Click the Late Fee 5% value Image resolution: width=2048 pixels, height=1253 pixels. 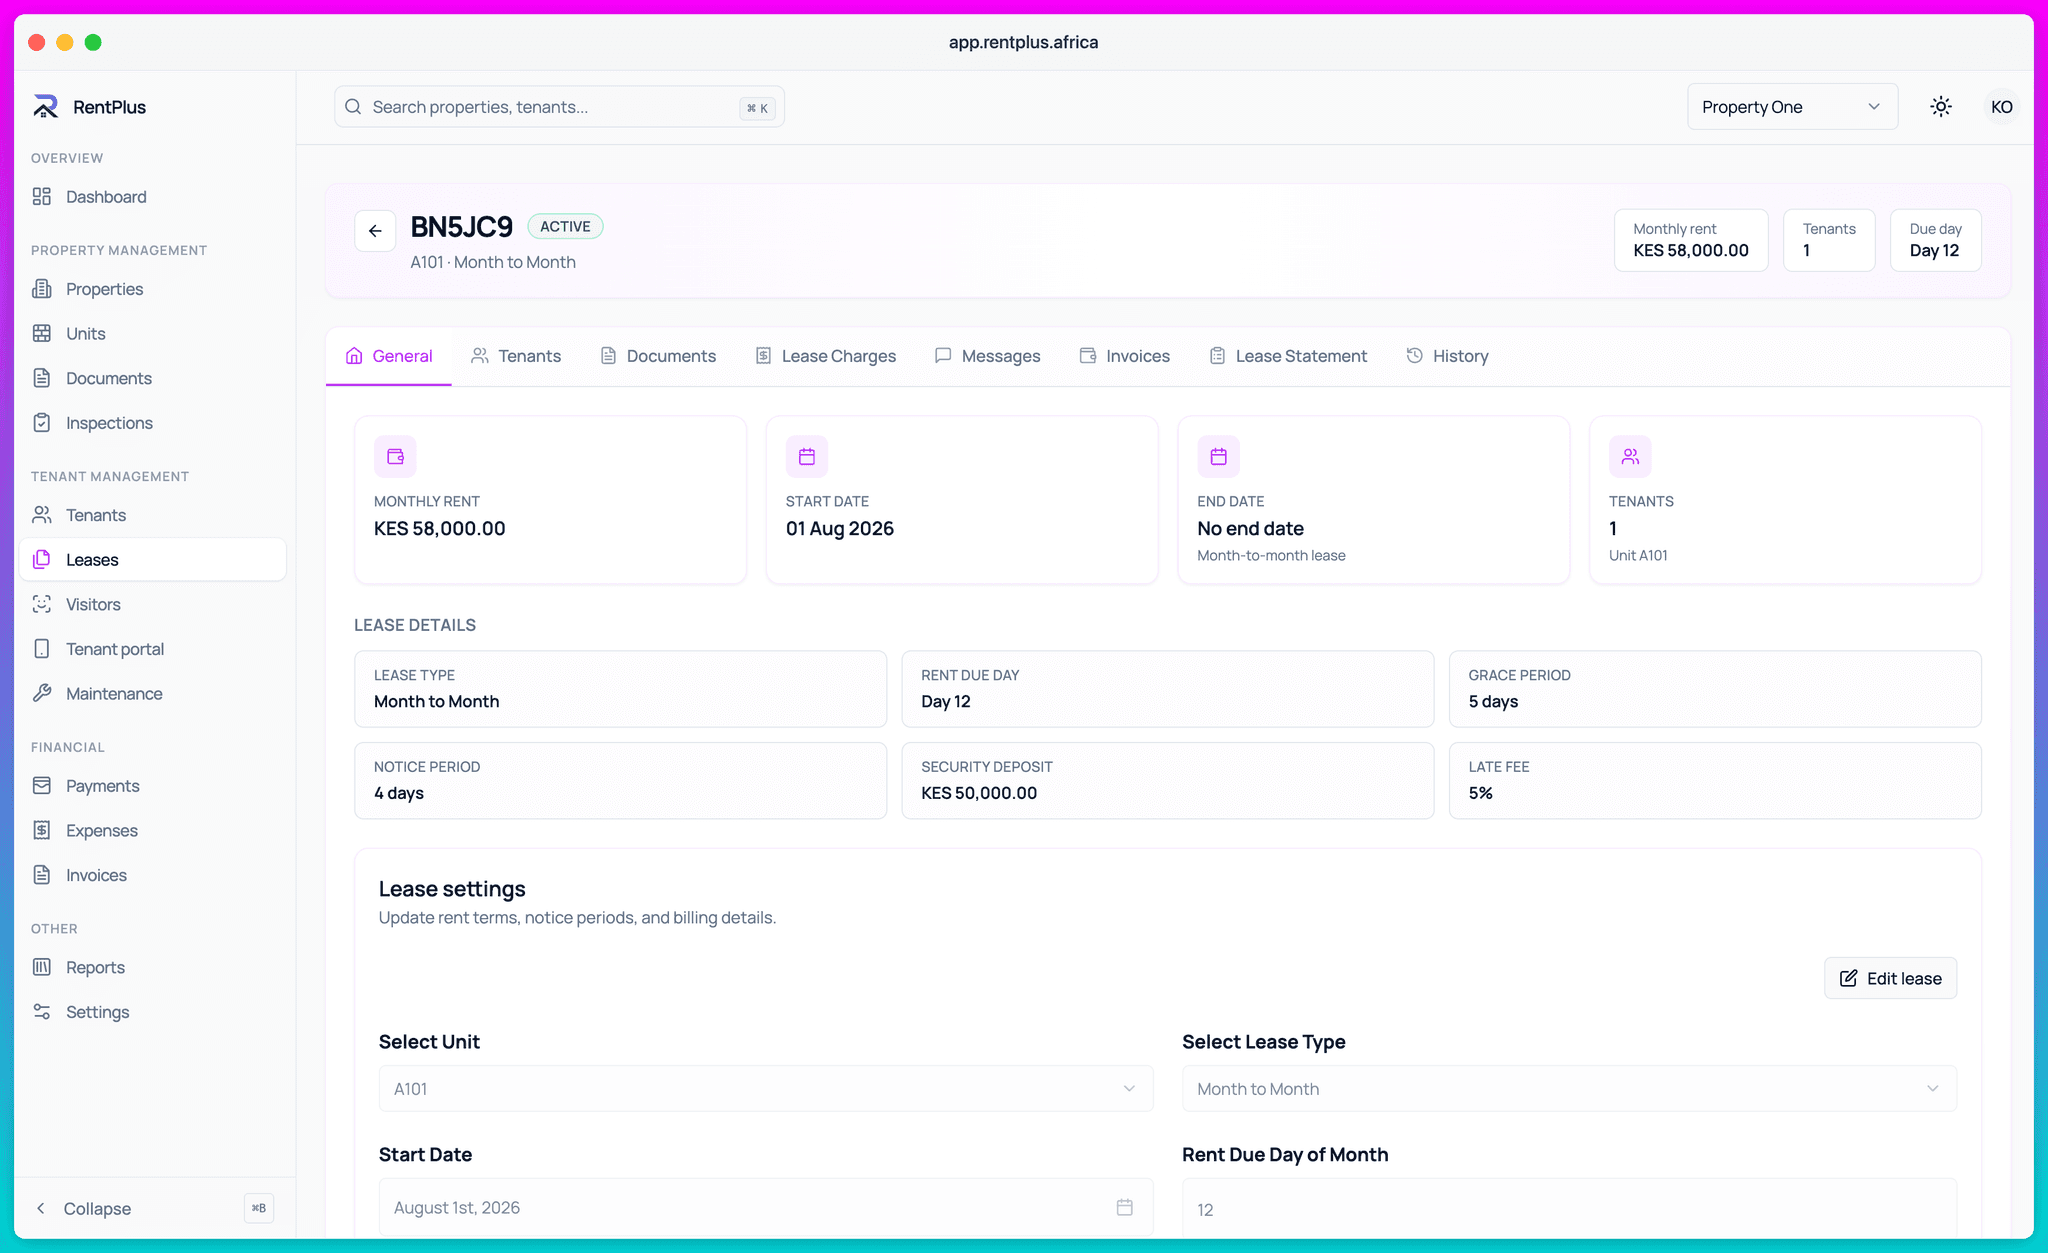(x=1481, y=793)
